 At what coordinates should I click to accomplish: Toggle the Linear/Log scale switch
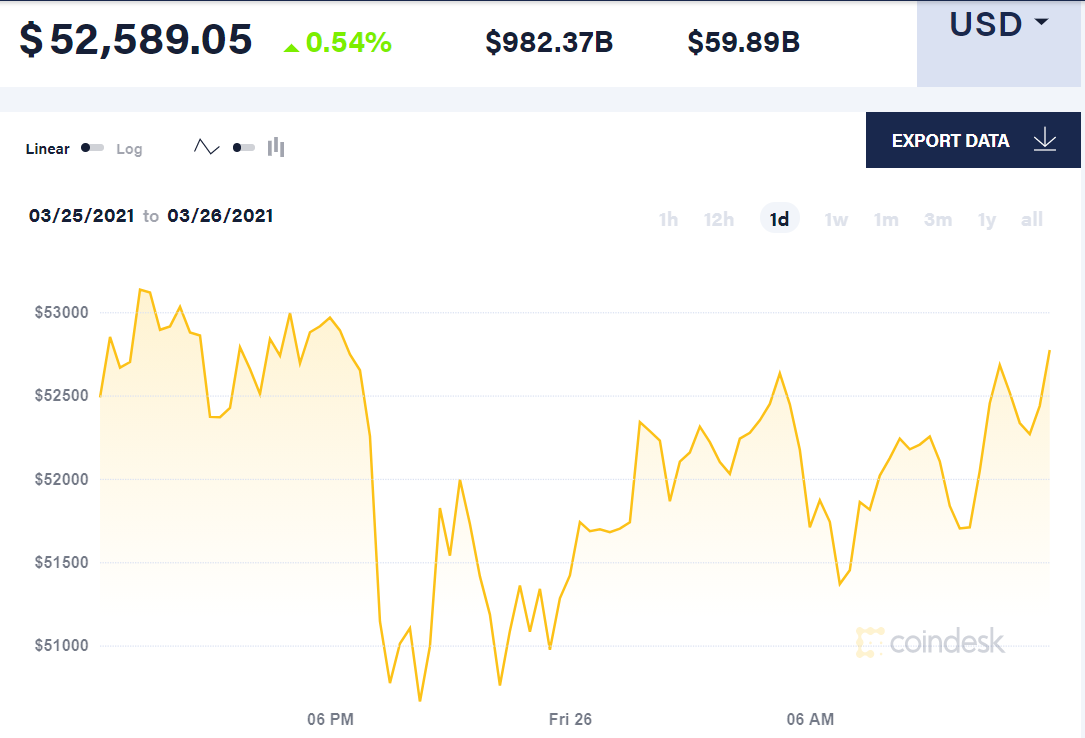pyautogui.click(x=91, y=146)
